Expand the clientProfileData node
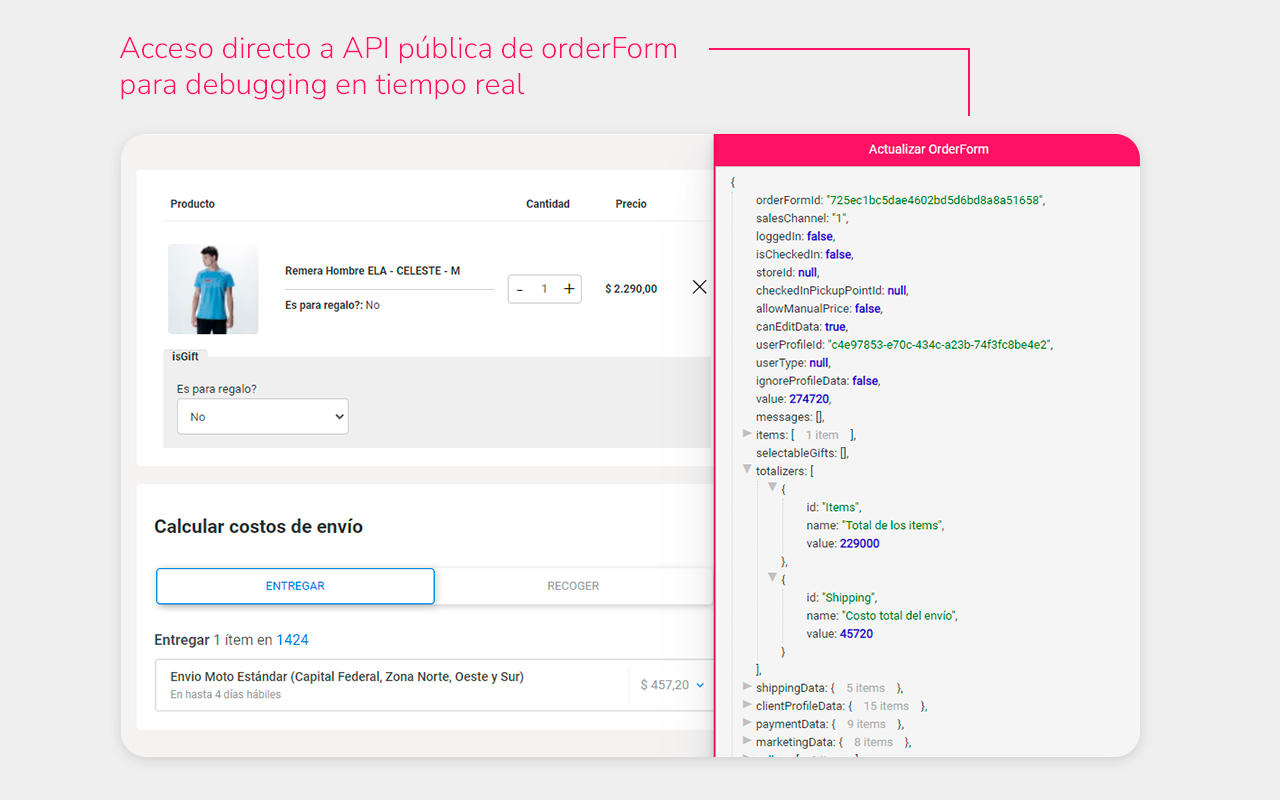The width and height of the screenshot is (1280, 800). pyautogui.click(x=747, y=705)
